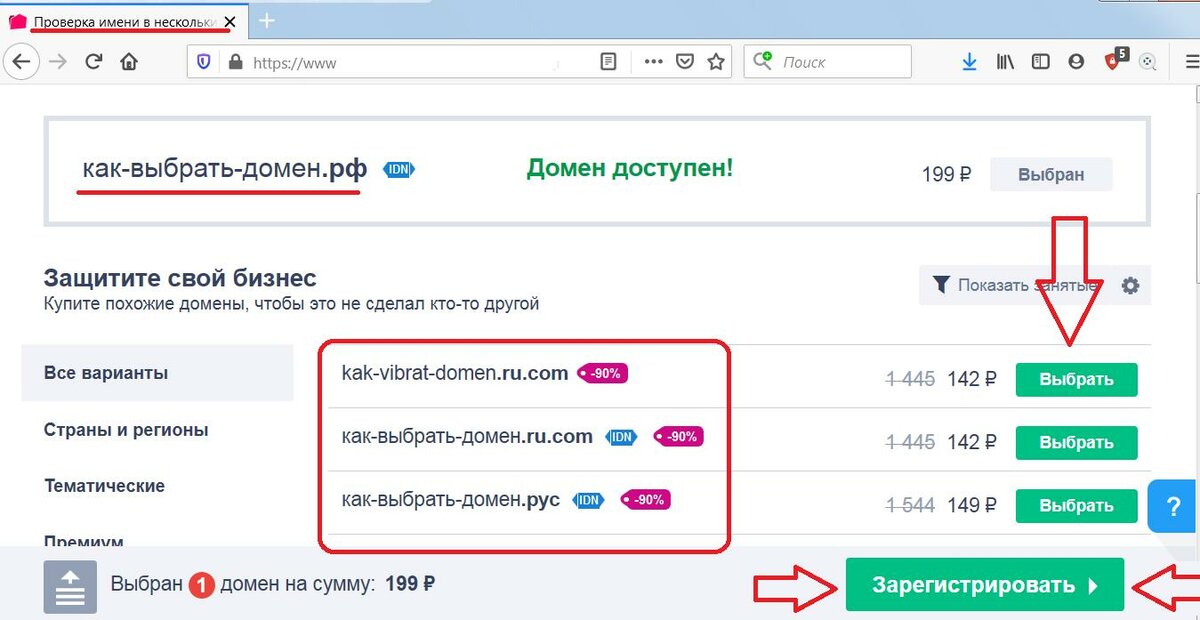Switch to 'Страны и регионы' category
This screenshot has width=1200, height=620.
click(126, 430)
